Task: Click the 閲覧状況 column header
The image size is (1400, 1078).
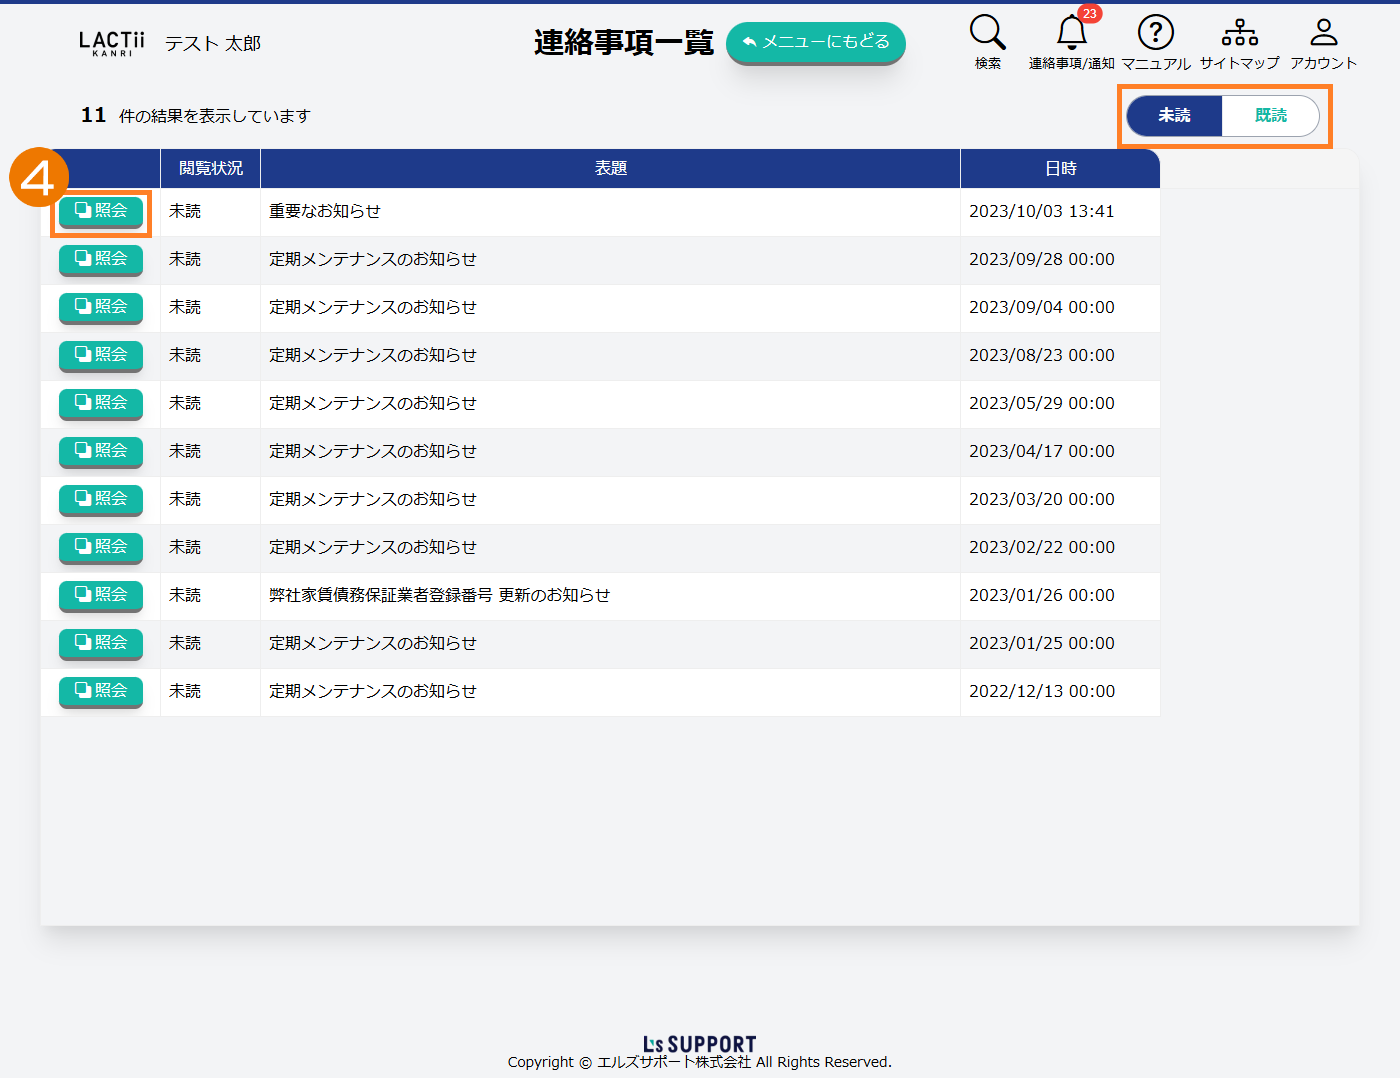Action: point(210,169)
